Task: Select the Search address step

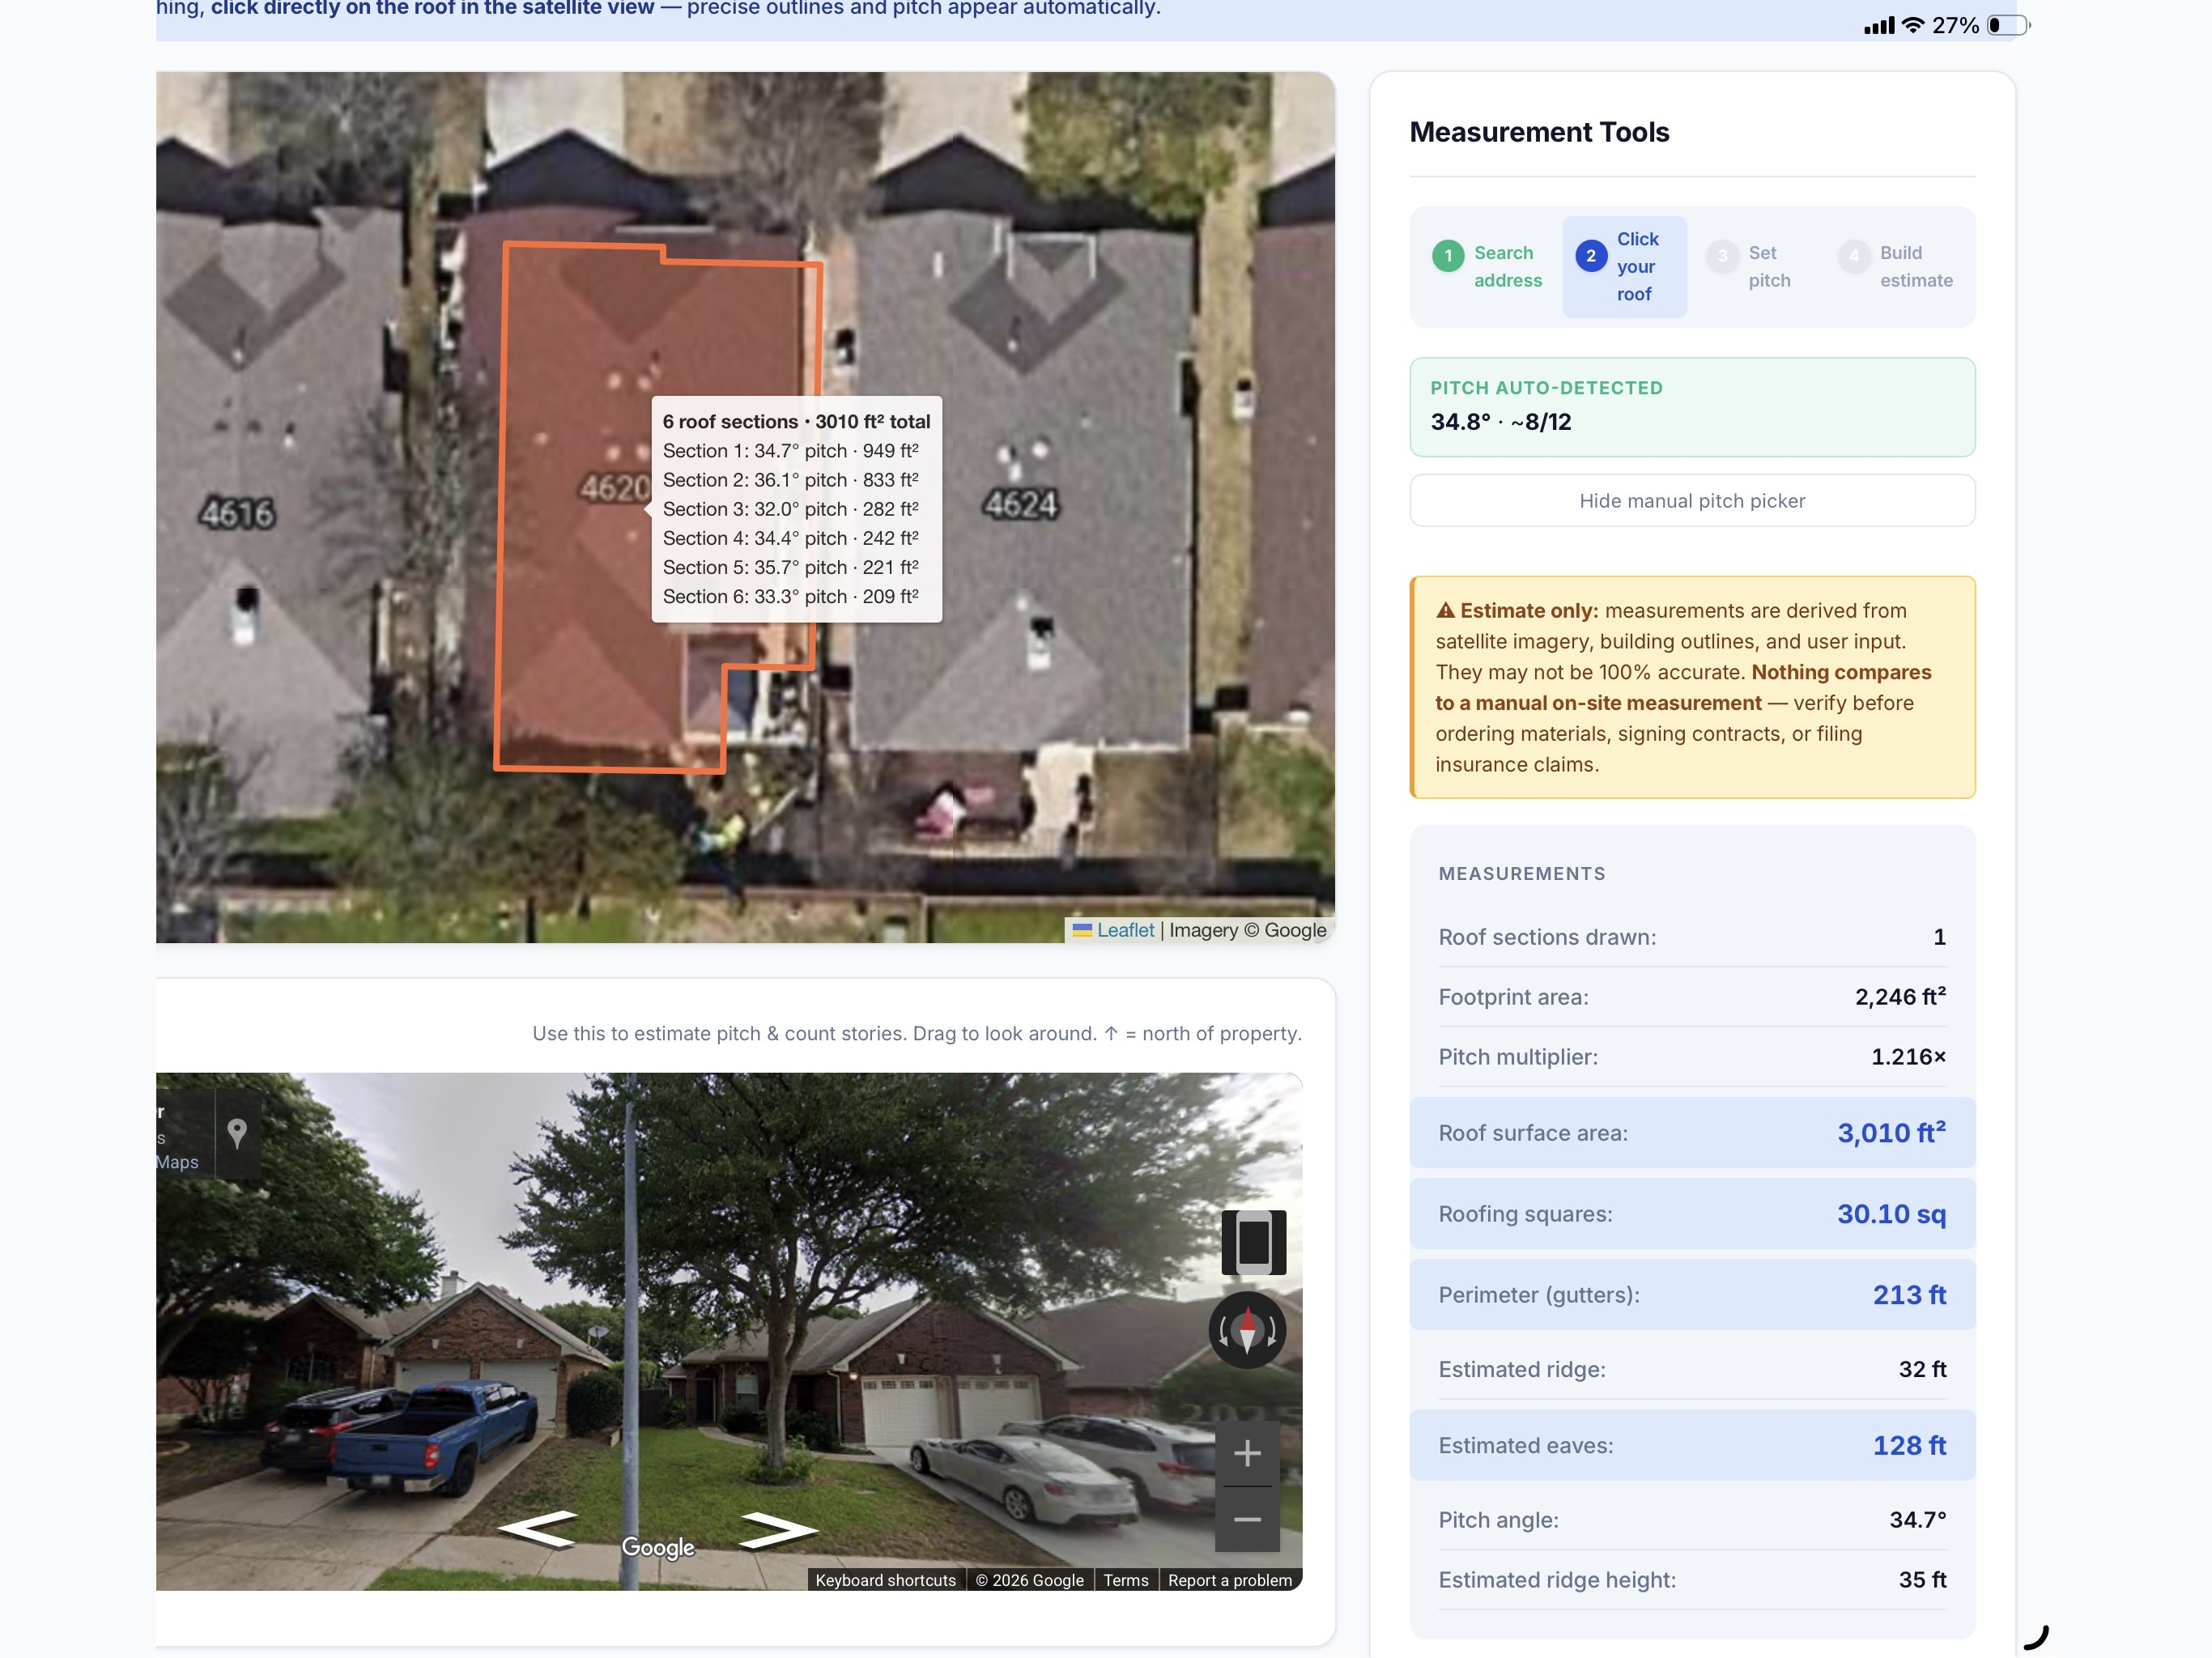Action: pos(1487,267)
